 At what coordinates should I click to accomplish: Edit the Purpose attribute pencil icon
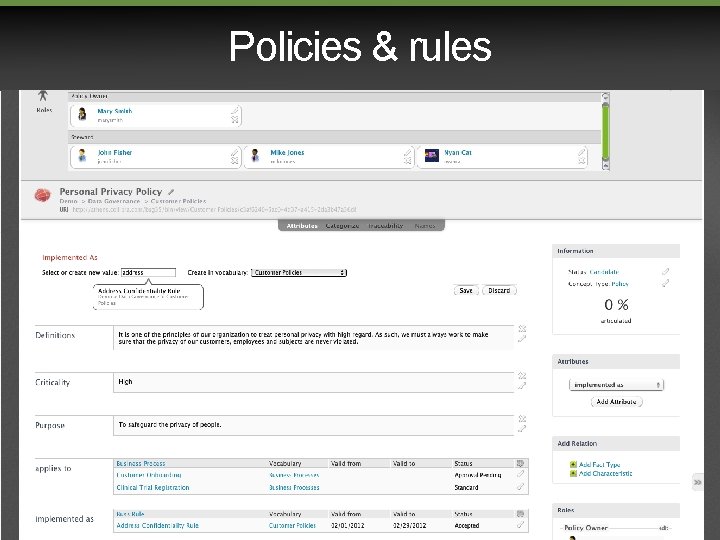tap(522, 429)
